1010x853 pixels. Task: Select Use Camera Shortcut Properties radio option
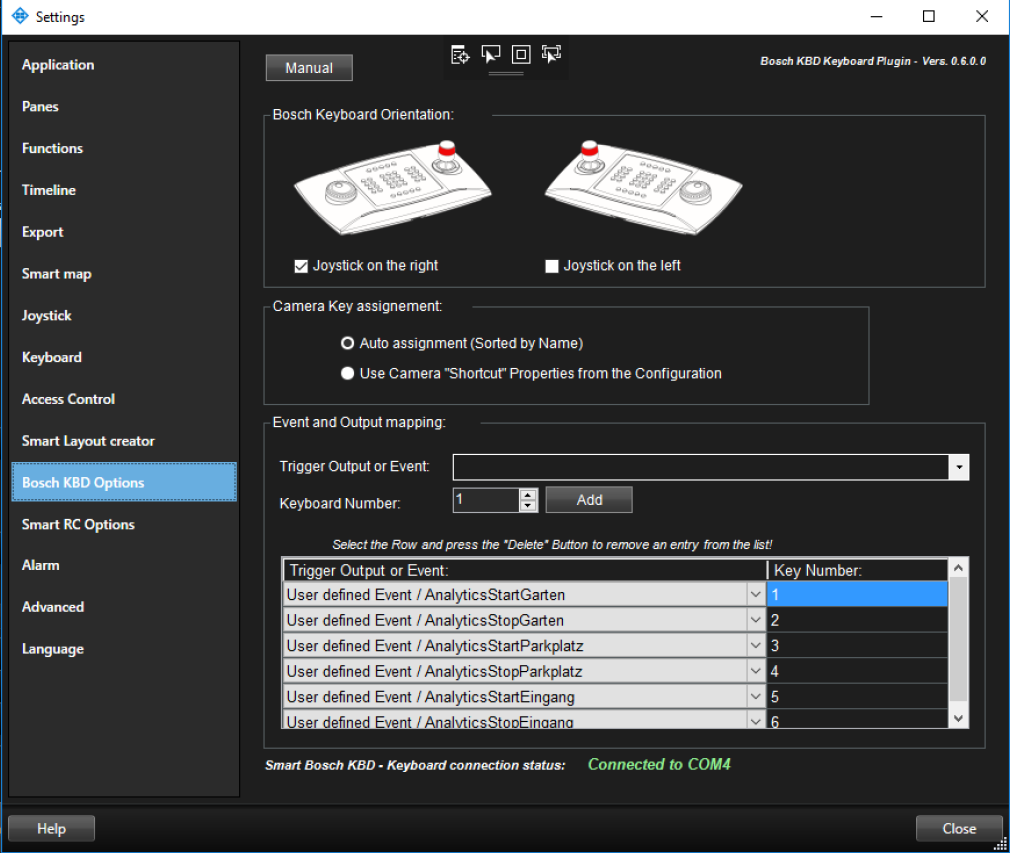point(348,373)
